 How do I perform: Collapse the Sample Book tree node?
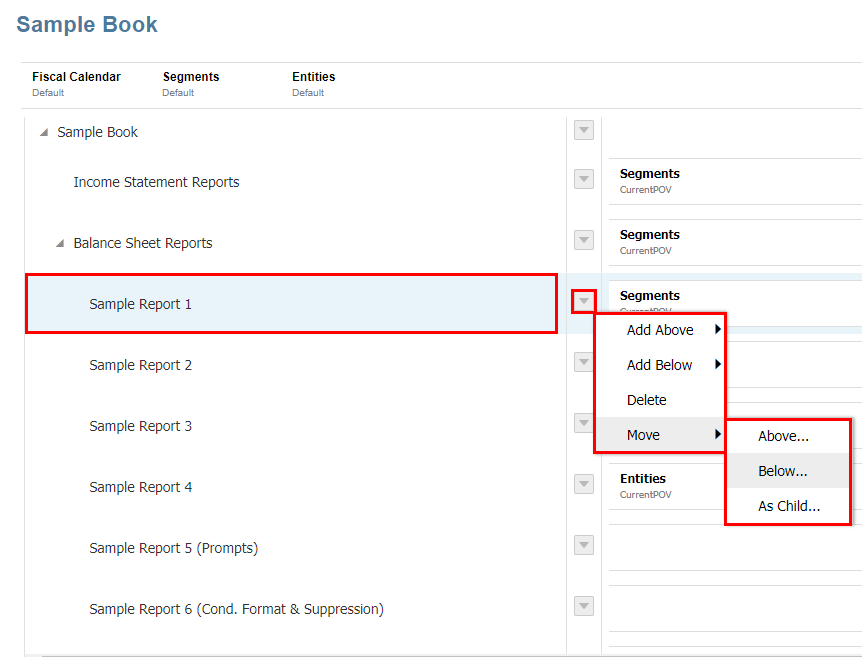point(43,132)
